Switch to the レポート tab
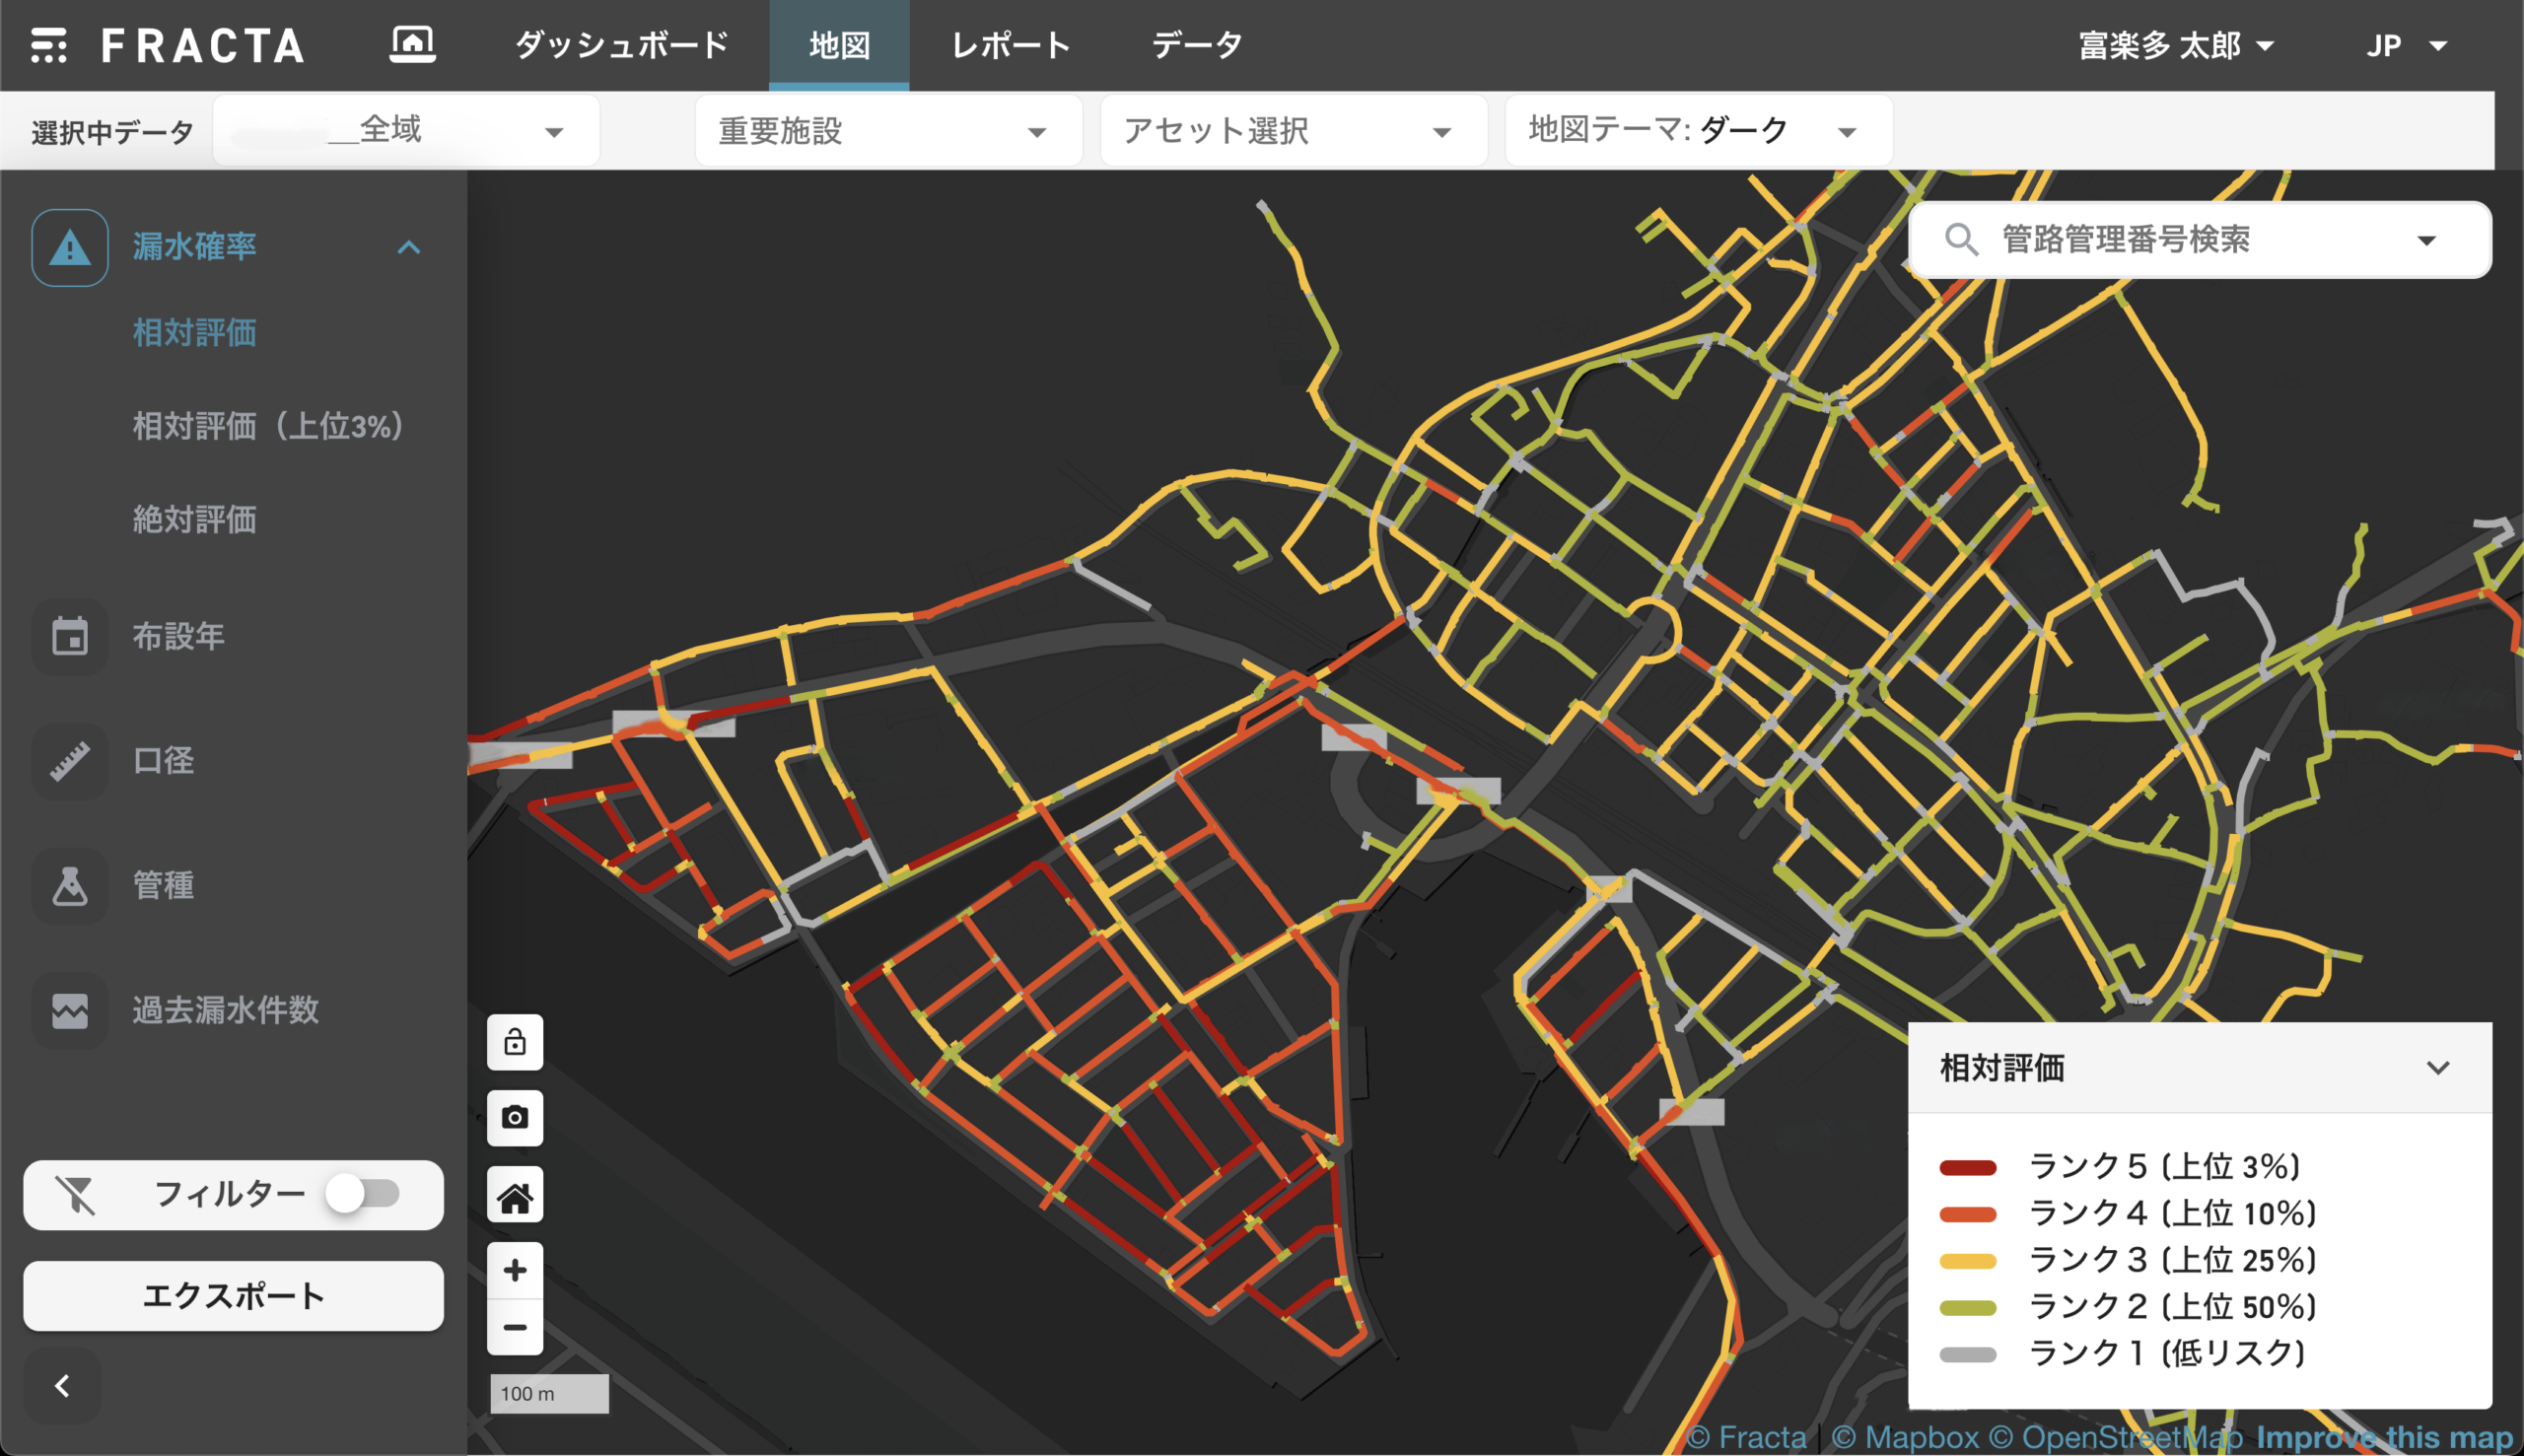 coord(1010,45)
